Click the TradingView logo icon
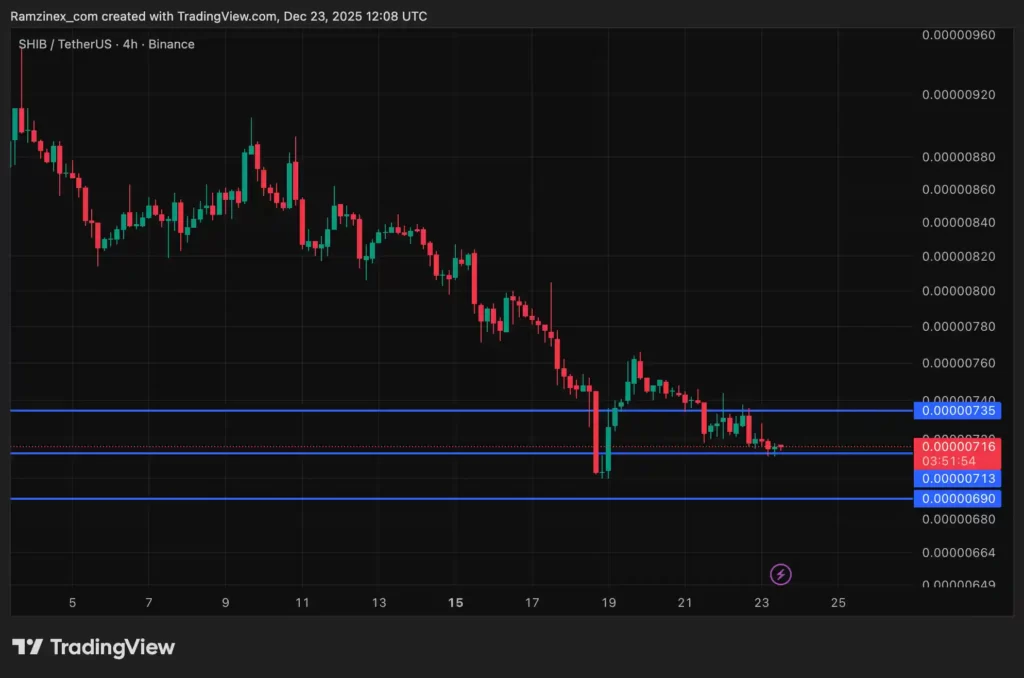 [27, 647]
